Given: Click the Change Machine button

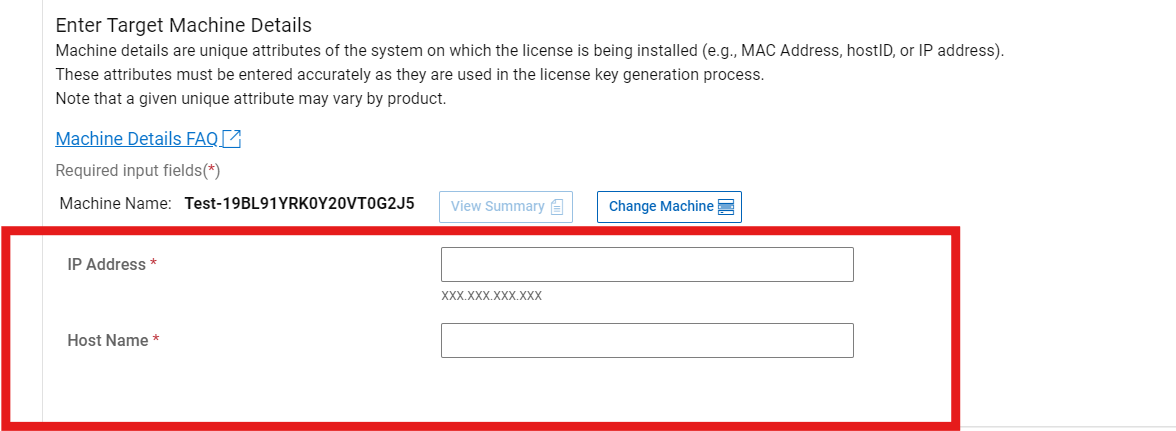Looking at the screenshot, I should [x=669, y=207].
